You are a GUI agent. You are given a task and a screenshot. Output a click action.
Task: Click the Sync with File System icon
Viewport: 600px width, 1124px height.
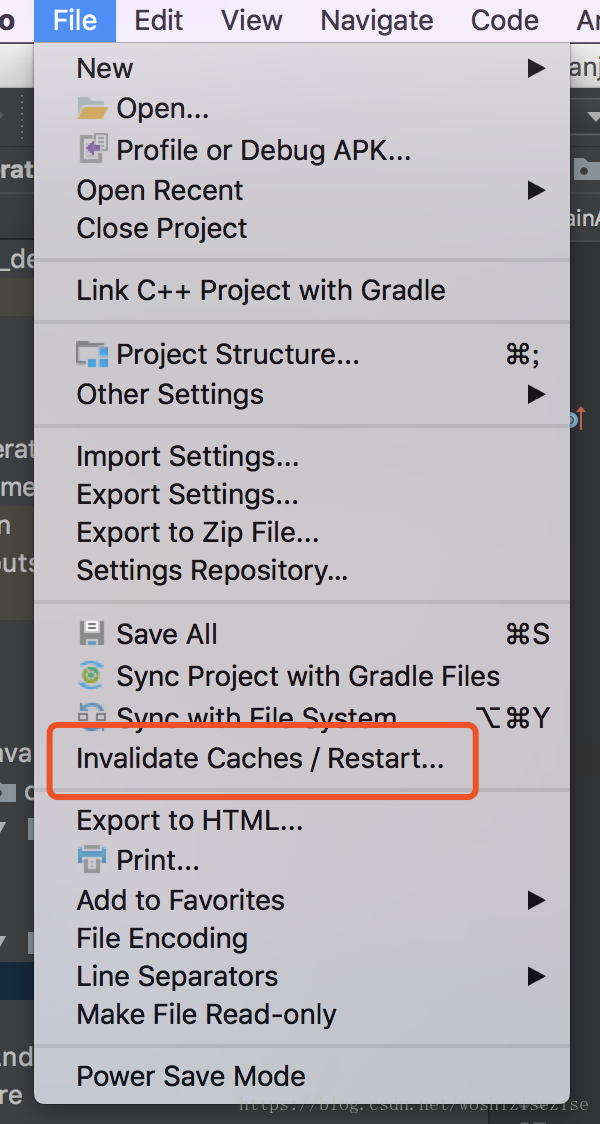[x=92, y=715]
